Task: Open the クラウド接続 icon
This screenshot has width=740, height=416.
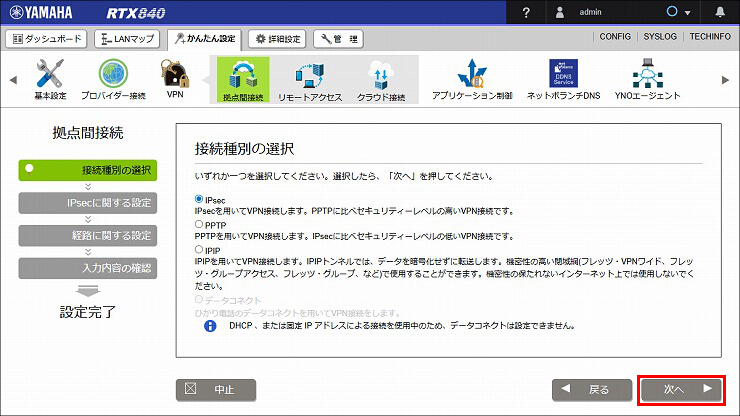Action: (x=381, y=79)
